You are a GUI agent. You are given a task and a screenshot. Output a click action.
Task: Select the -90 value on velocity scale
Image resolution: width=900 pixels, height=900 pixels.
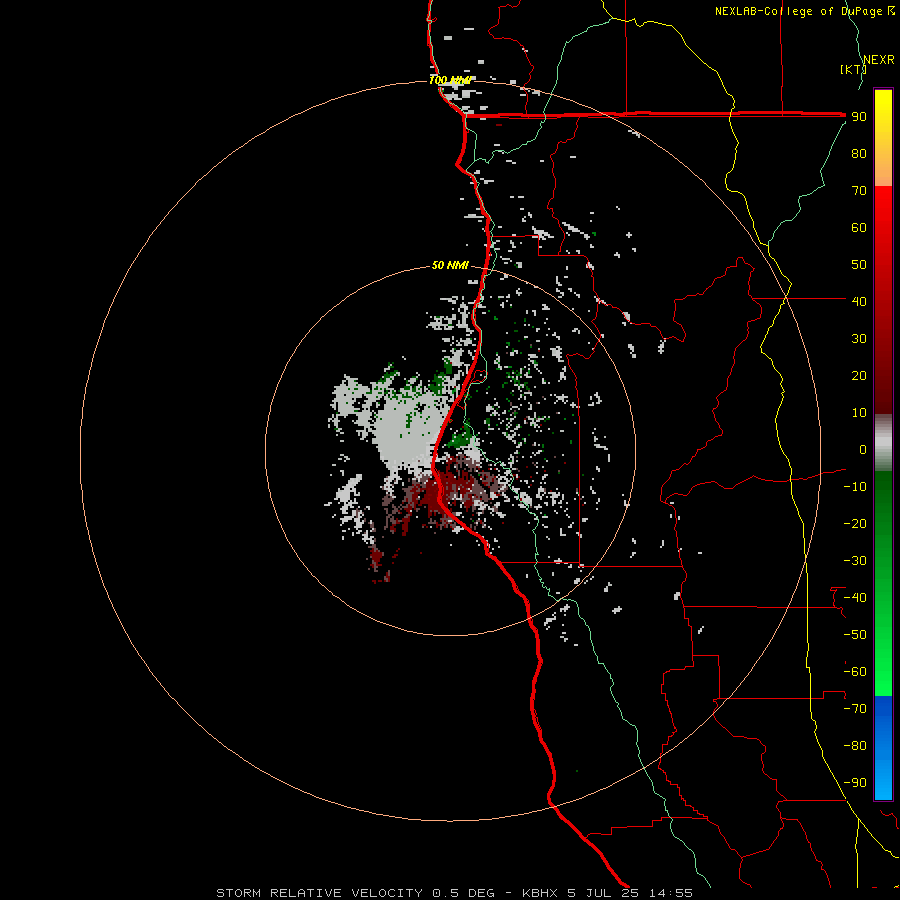tap(855, 783)
